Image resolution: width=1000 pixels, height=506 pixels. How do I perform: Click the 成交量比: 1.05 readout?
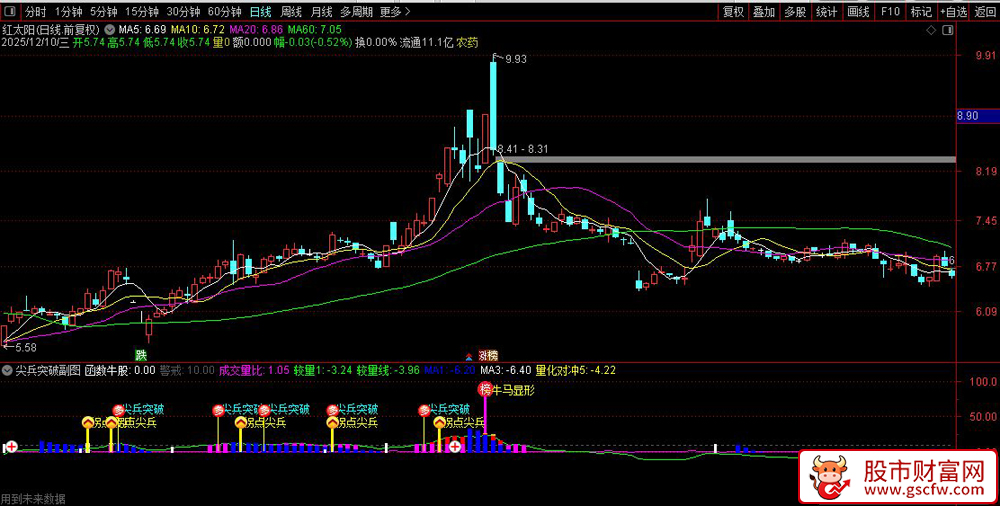[254, 369]
